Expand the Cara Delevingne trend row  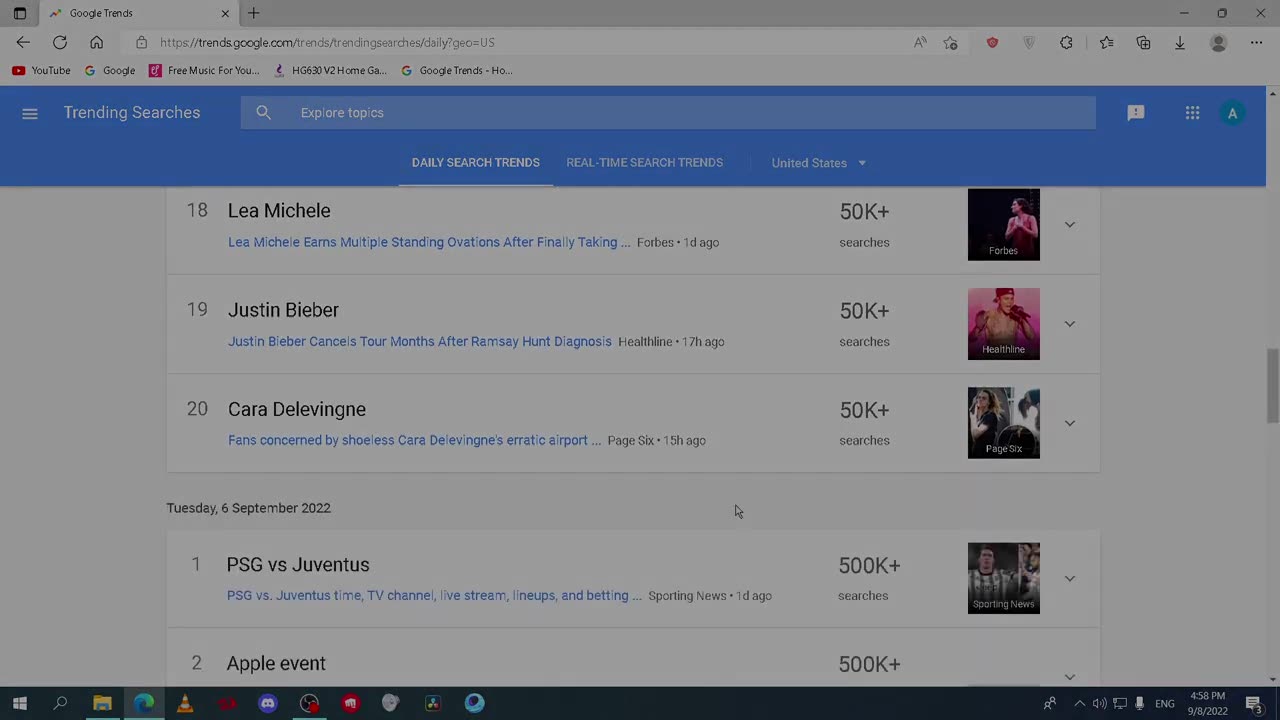tap(1070, 422)
